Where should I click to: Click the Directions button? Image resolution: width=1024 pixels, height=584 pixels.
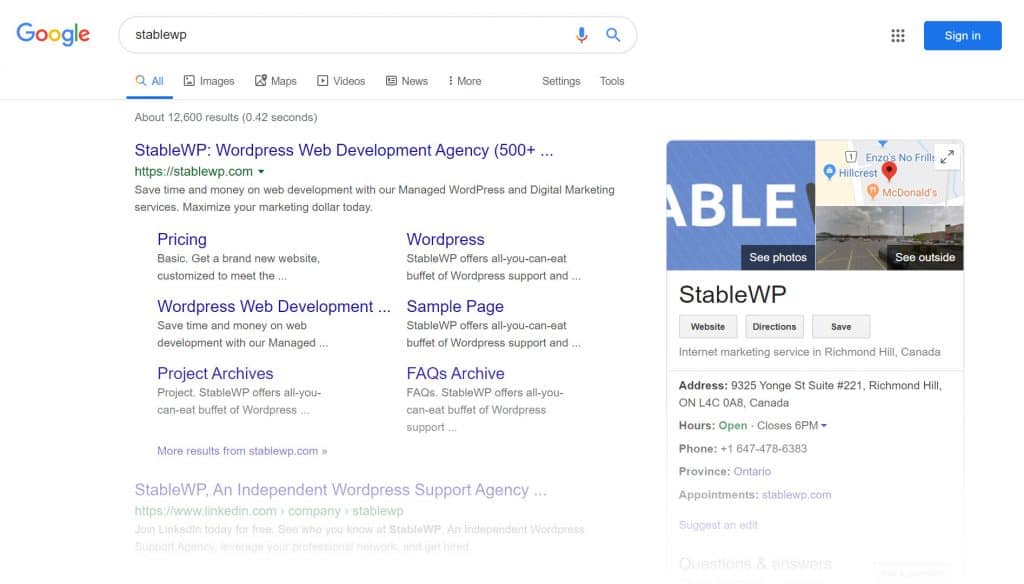coord(774,327)
